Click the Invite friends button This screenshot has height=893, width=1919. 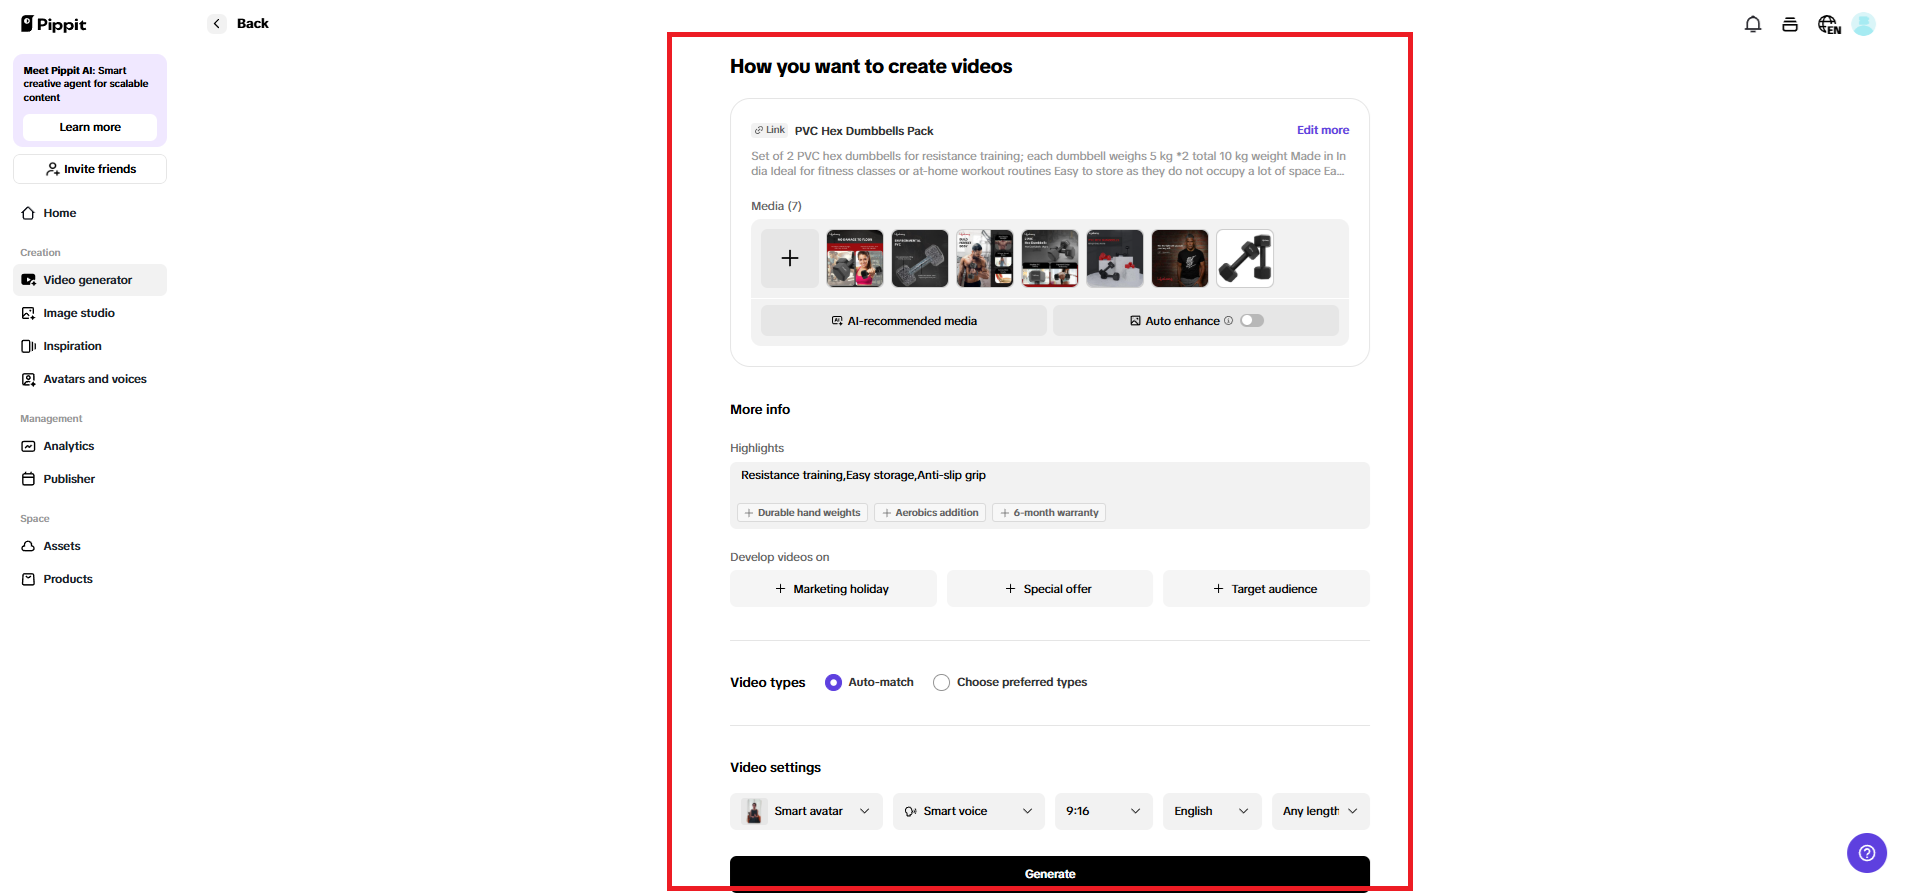click(x=90, y=169)
